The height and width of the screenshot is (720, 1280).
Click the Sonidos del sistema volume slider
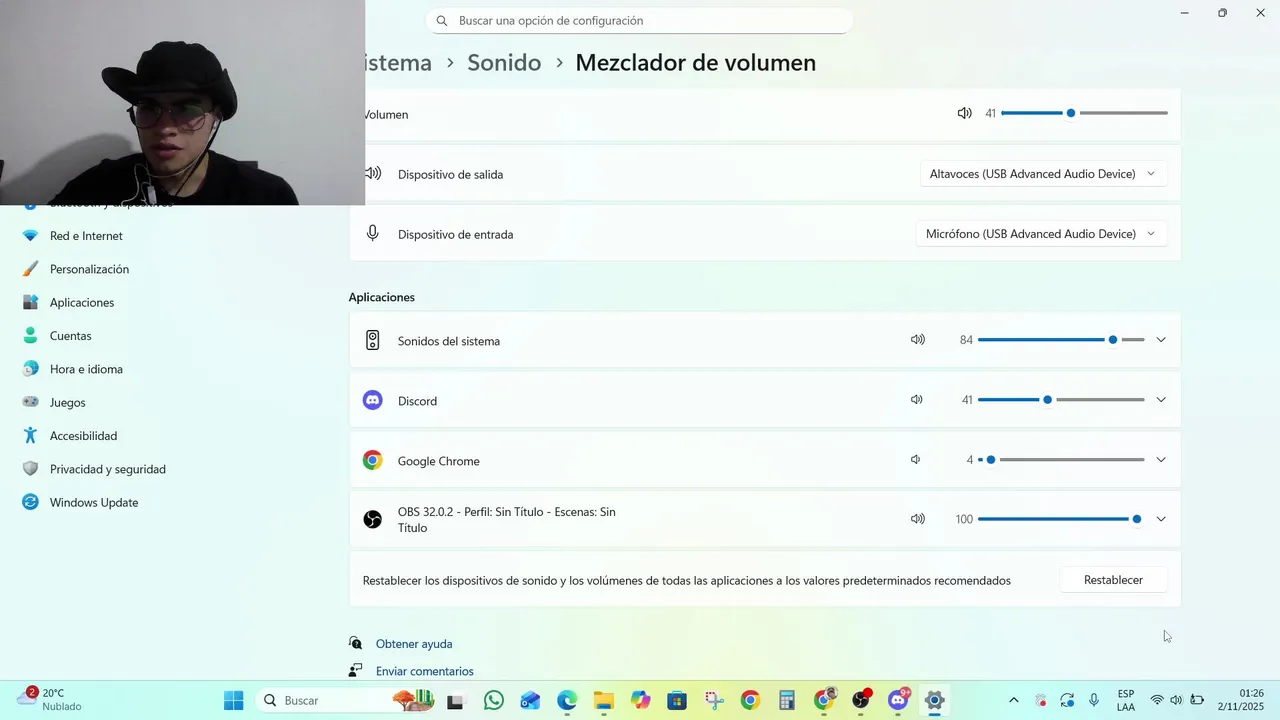1061,340
